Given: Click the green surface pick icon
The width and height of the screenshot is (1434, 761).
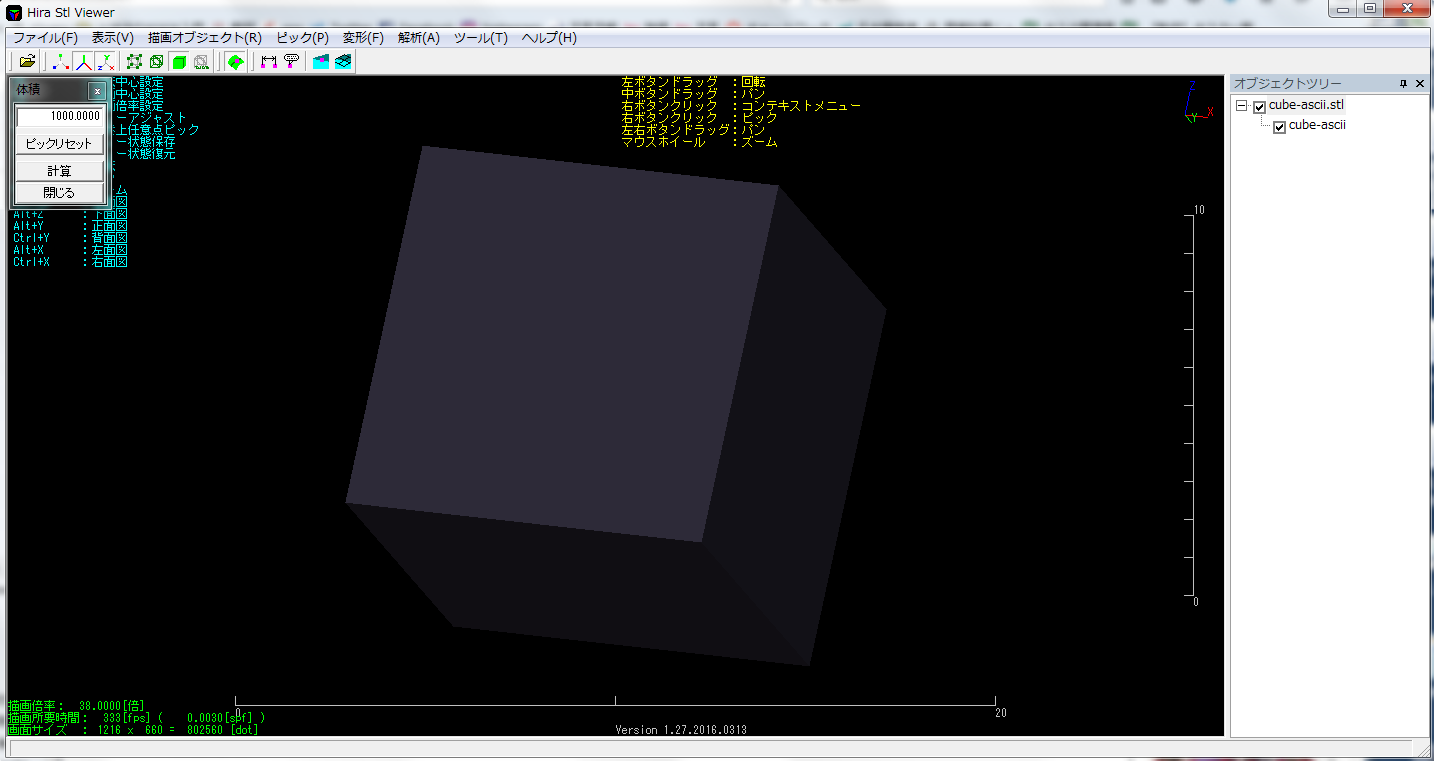Looking at the screenshot, I should tap(235, 61).
